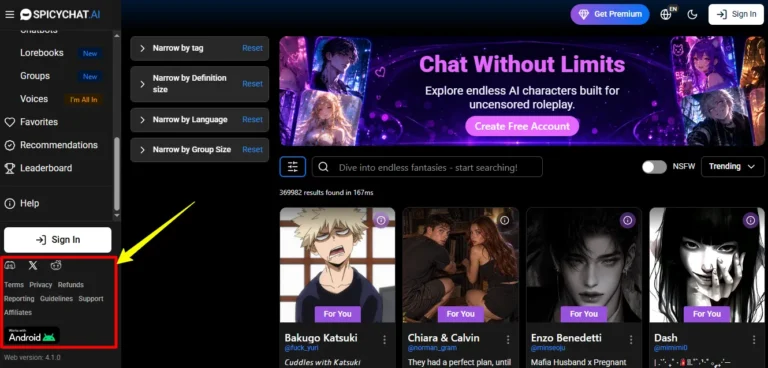768x368 pixels.
Task: Open more options for Bakugo Katsuki
Action: pyautogui.click(x=384, y=340)
